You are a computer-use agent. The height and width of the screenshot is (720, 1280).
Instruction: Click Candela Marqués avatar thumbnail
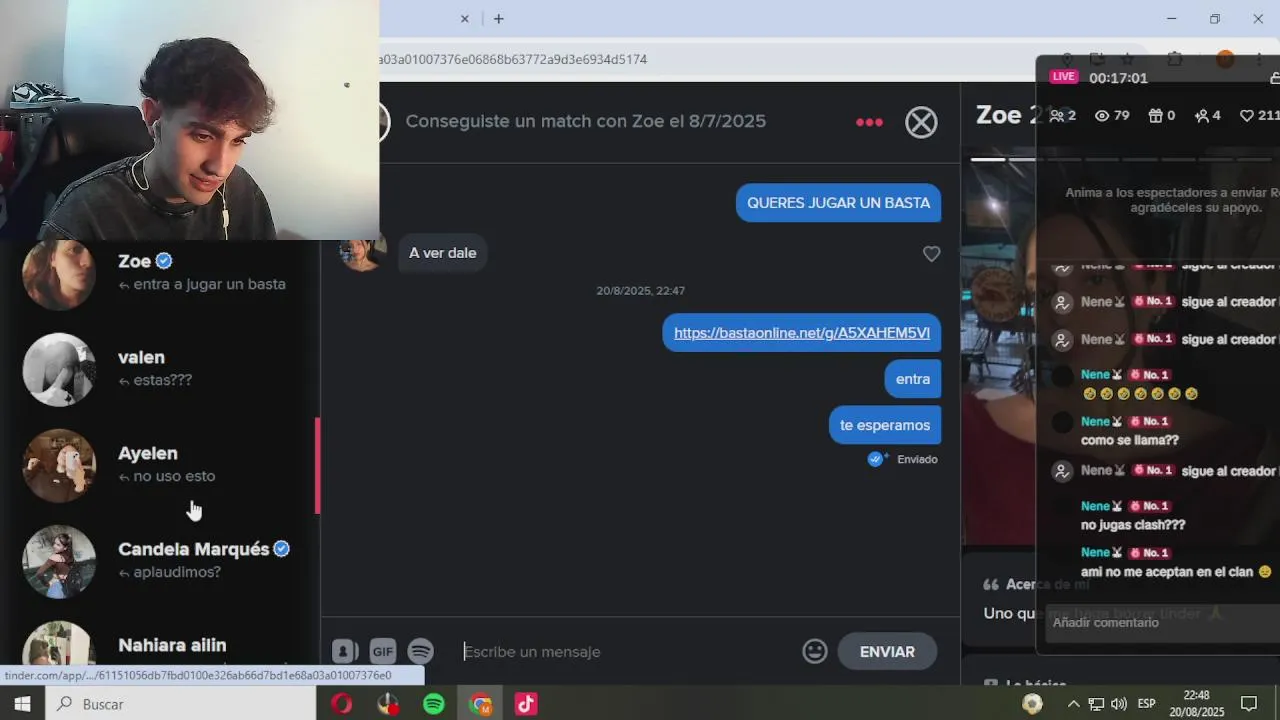[59, 561]
